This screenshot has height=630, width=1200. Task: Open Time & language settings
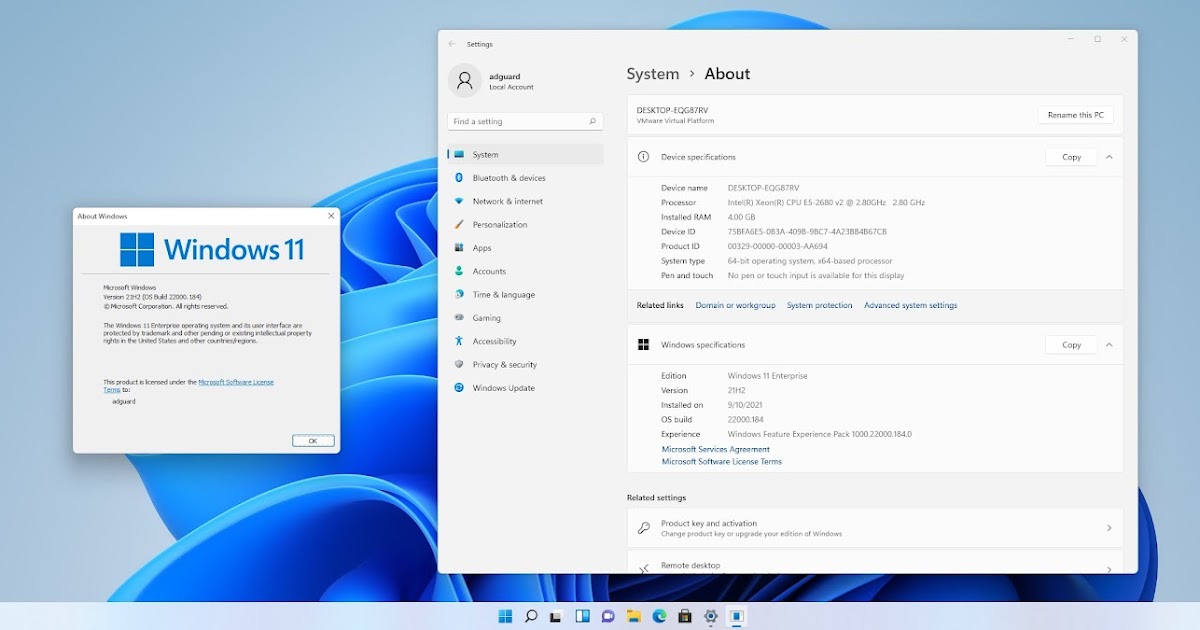click(x=525, y=295)
